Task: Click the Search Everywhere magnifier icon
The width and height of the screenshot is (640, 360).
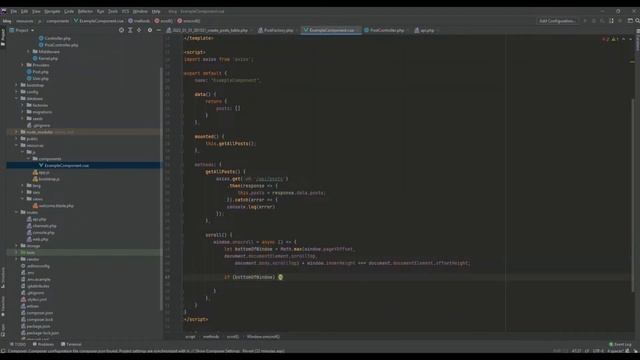Action: (x=637, y=21)
